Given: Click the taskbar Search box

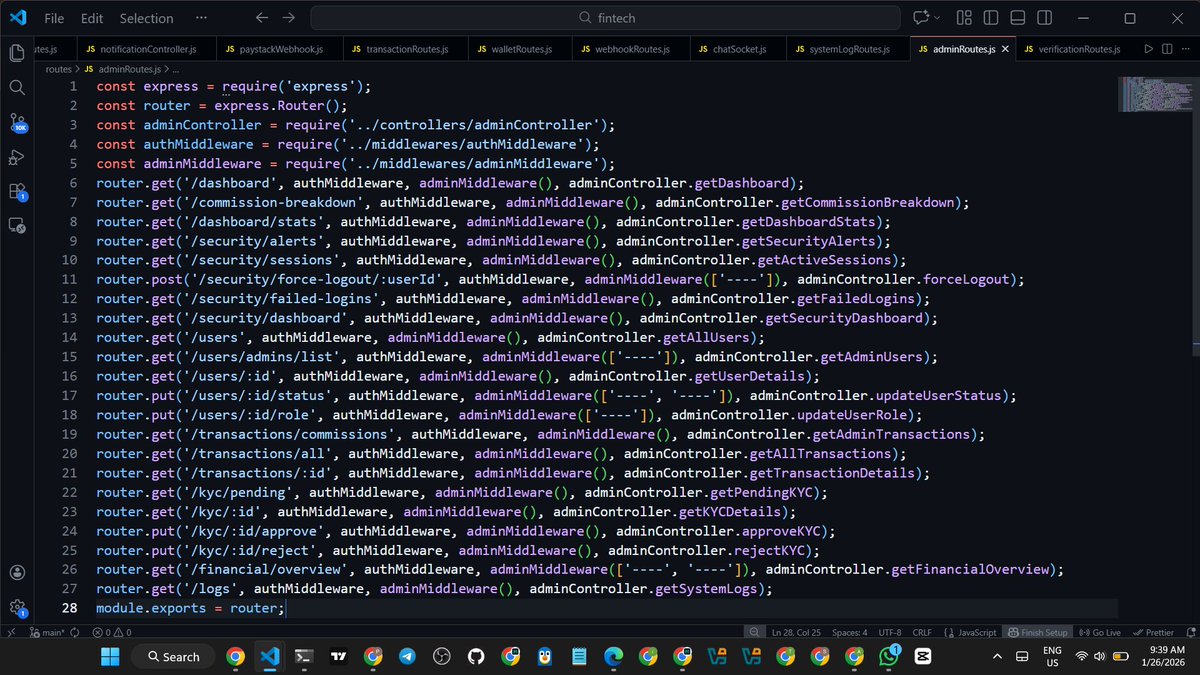Looking at the screenshot, I should 173,656.
